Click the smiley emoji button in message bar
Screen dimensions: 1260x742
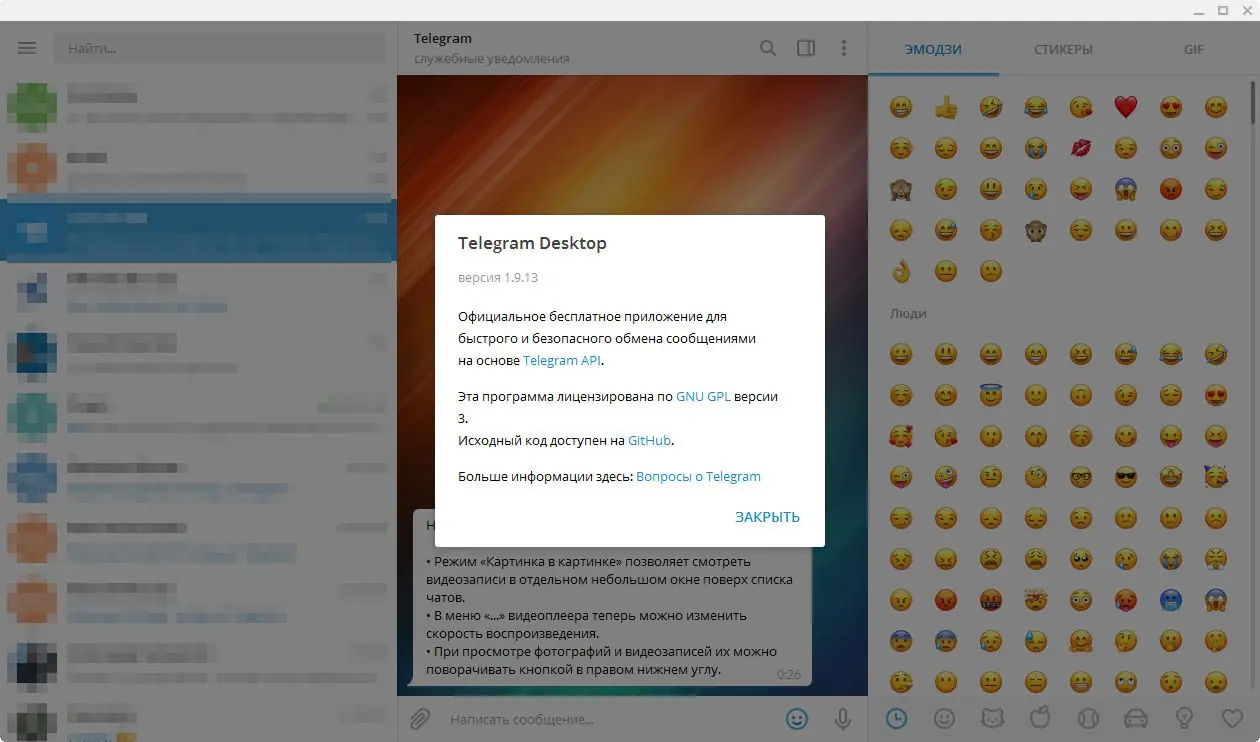pos(797,718)
